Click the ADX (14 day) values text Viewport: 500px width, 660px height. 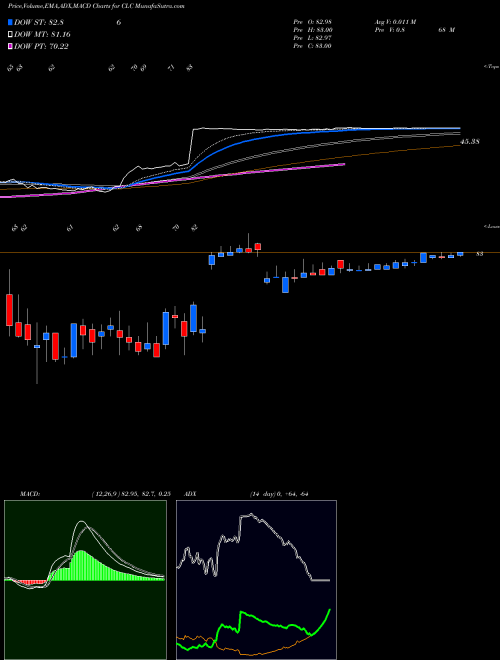[x=279, y=494]
